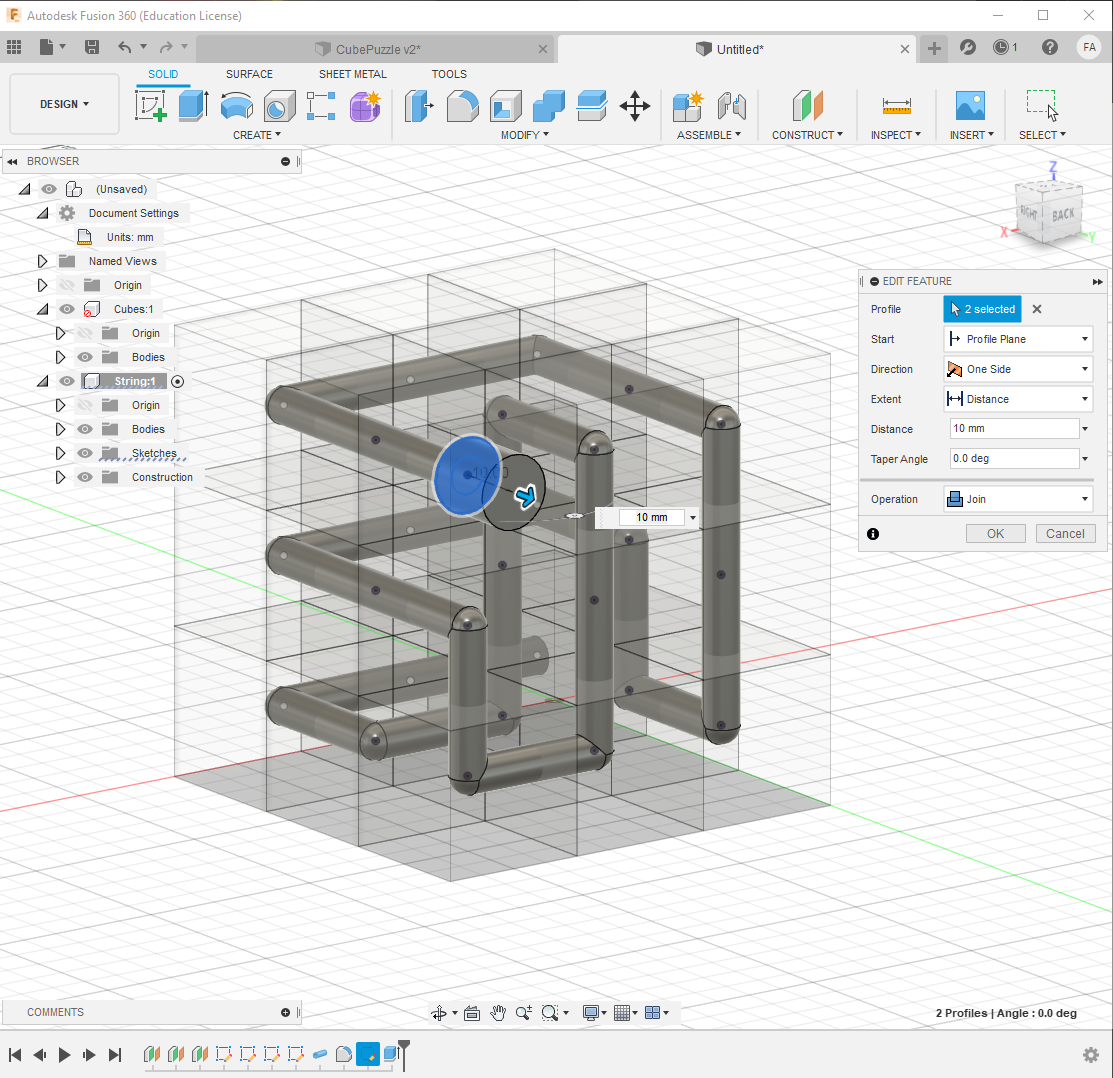1113x1078 pixels.
Task: Expand the Bodies folder under String:1
Action: tap(60, 429)
